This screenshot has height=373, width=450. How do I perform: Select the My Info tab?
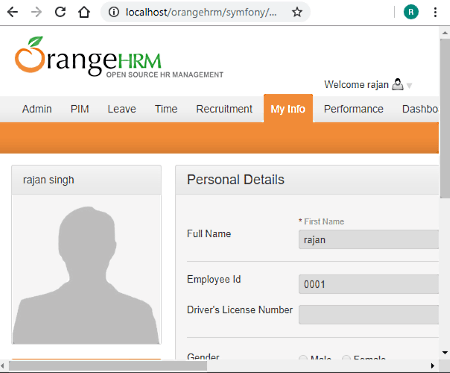pos(288,109)
